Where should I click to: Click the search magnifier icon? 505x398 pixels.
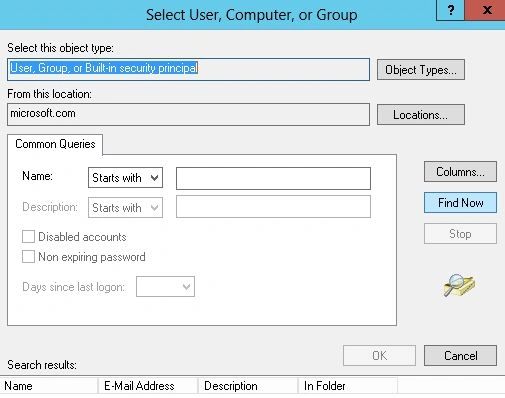pyautogui.click(x=459, y=286)
